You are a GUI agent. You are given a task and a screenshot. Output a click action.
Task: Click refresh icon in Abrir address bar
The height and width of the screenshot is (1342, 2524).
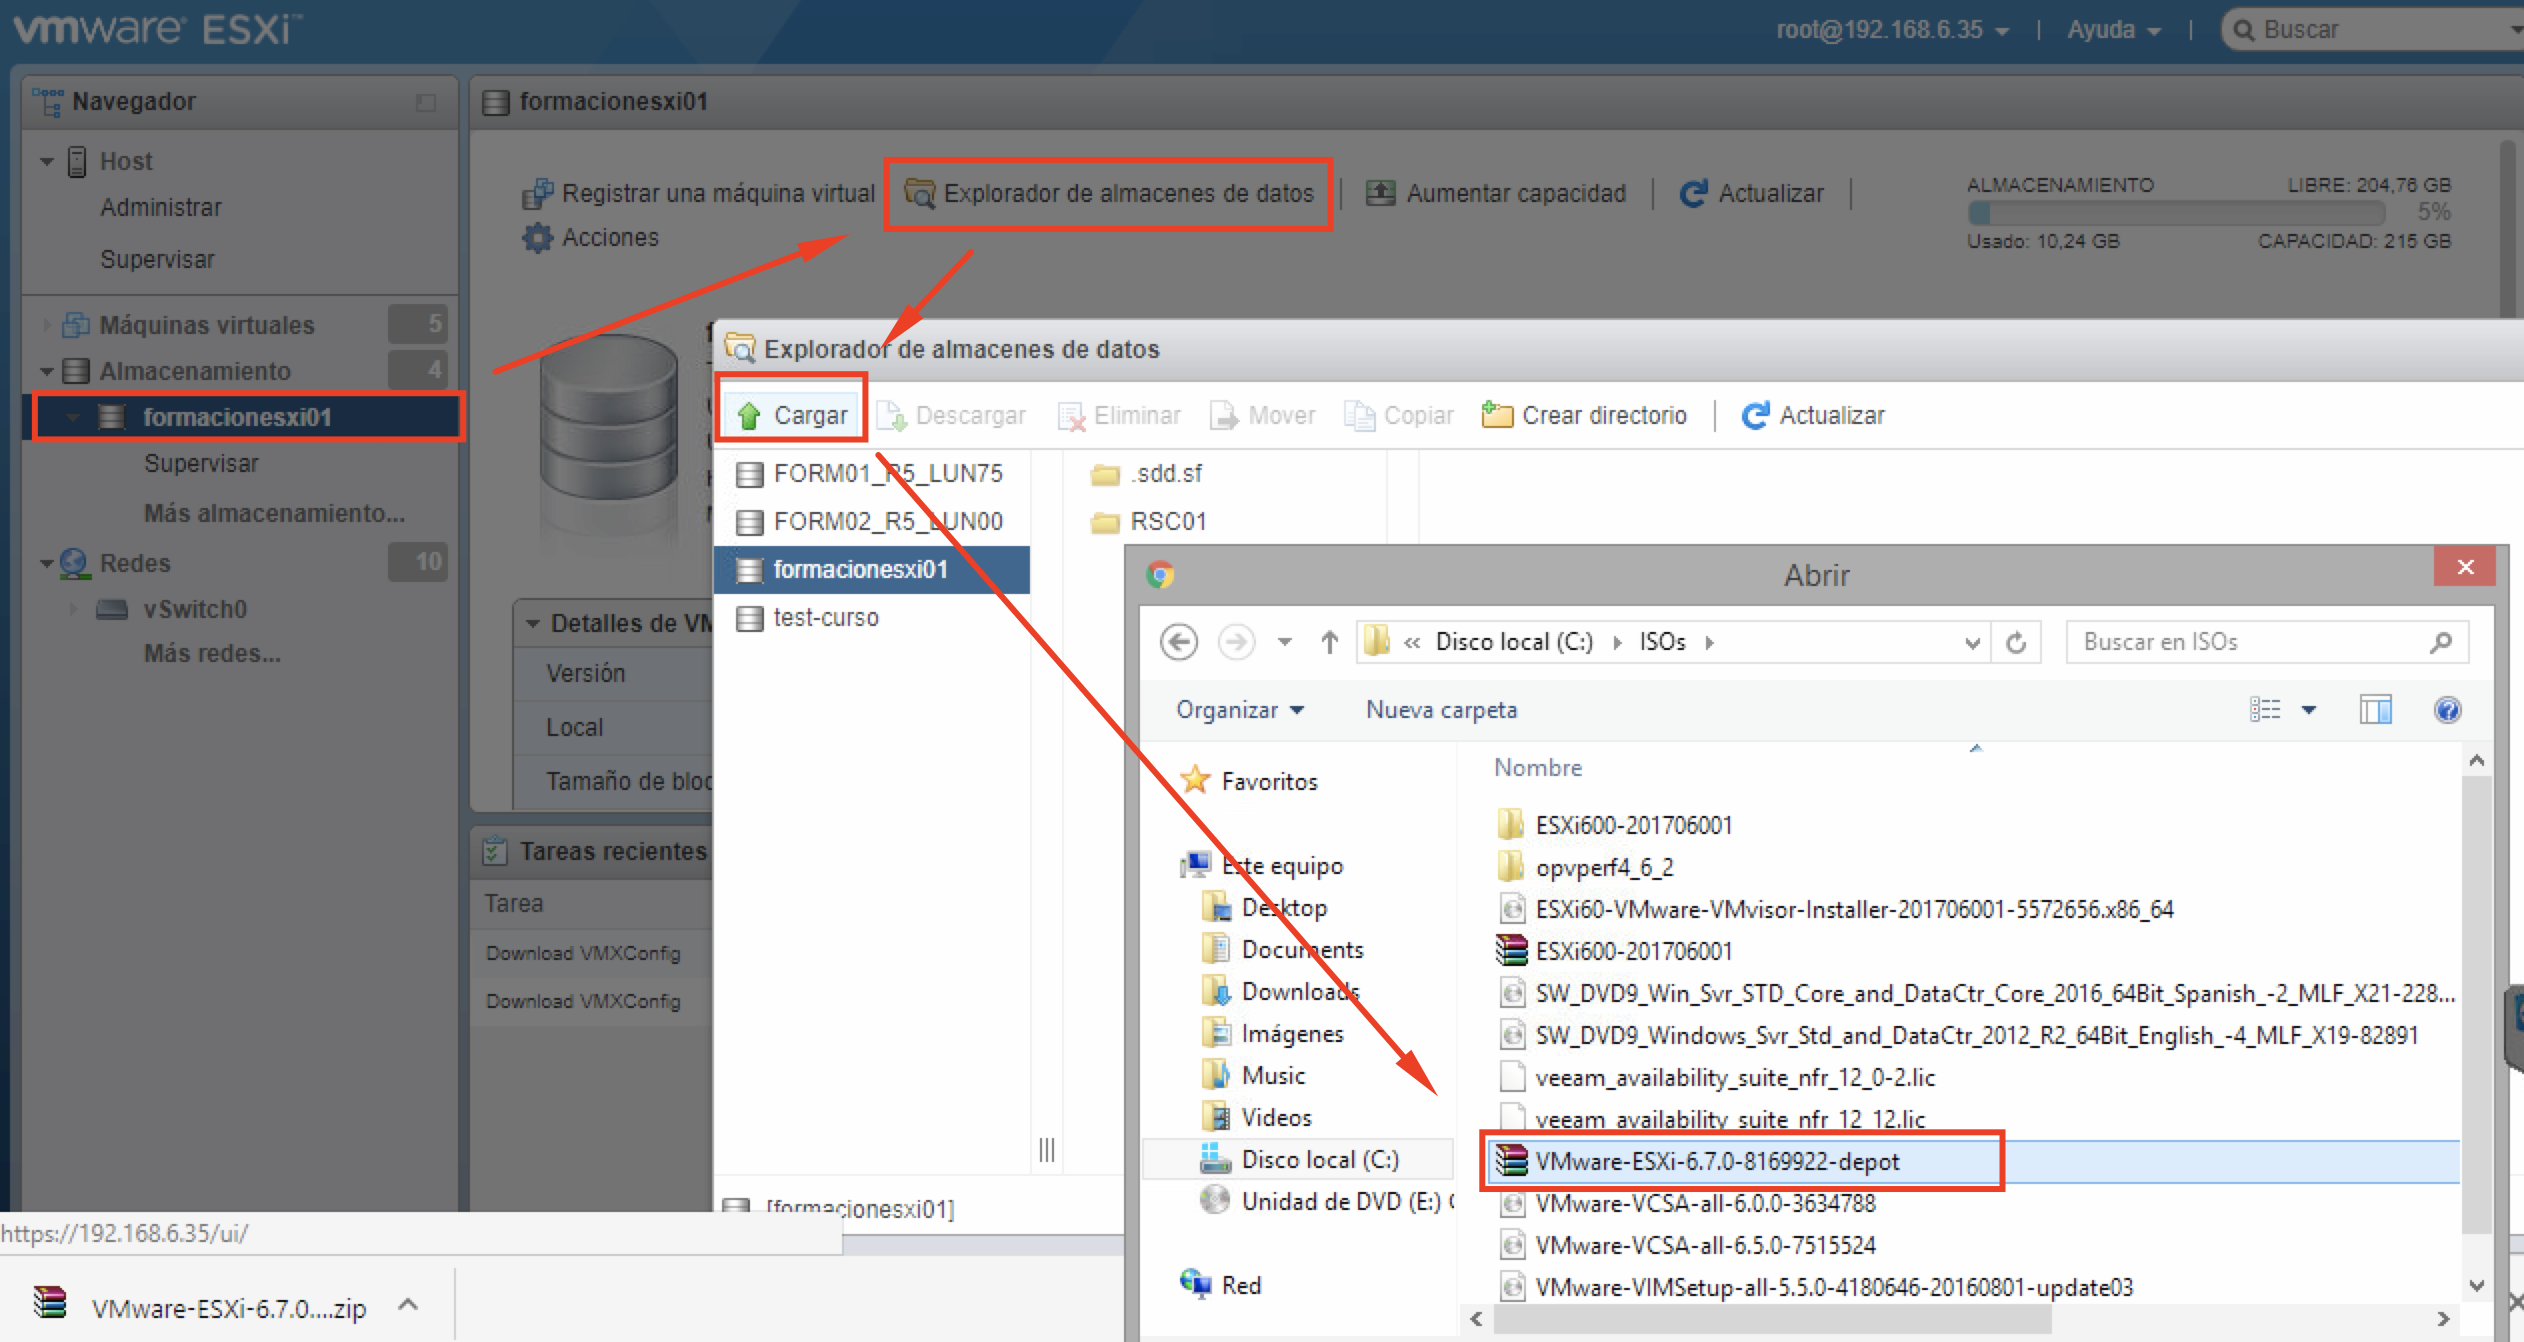(x=2017, y=642)
